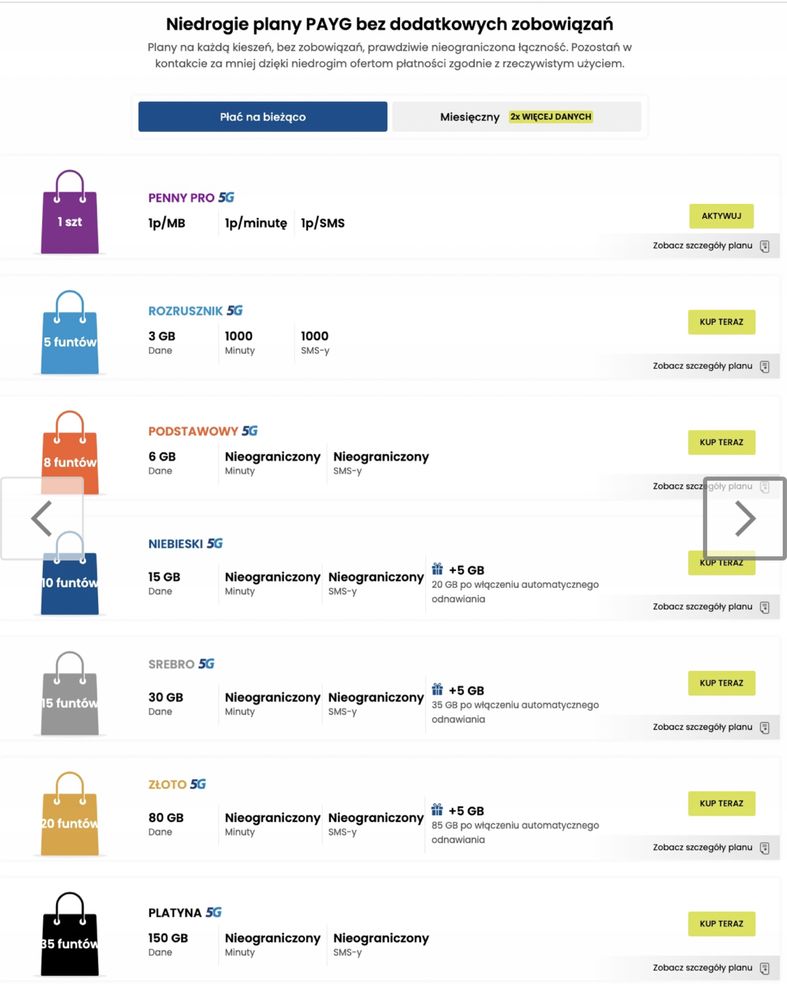The image size is (787, 1000).
Task: Click the gold Złoto 20 funtów bag icon
Action: [70, 814]
